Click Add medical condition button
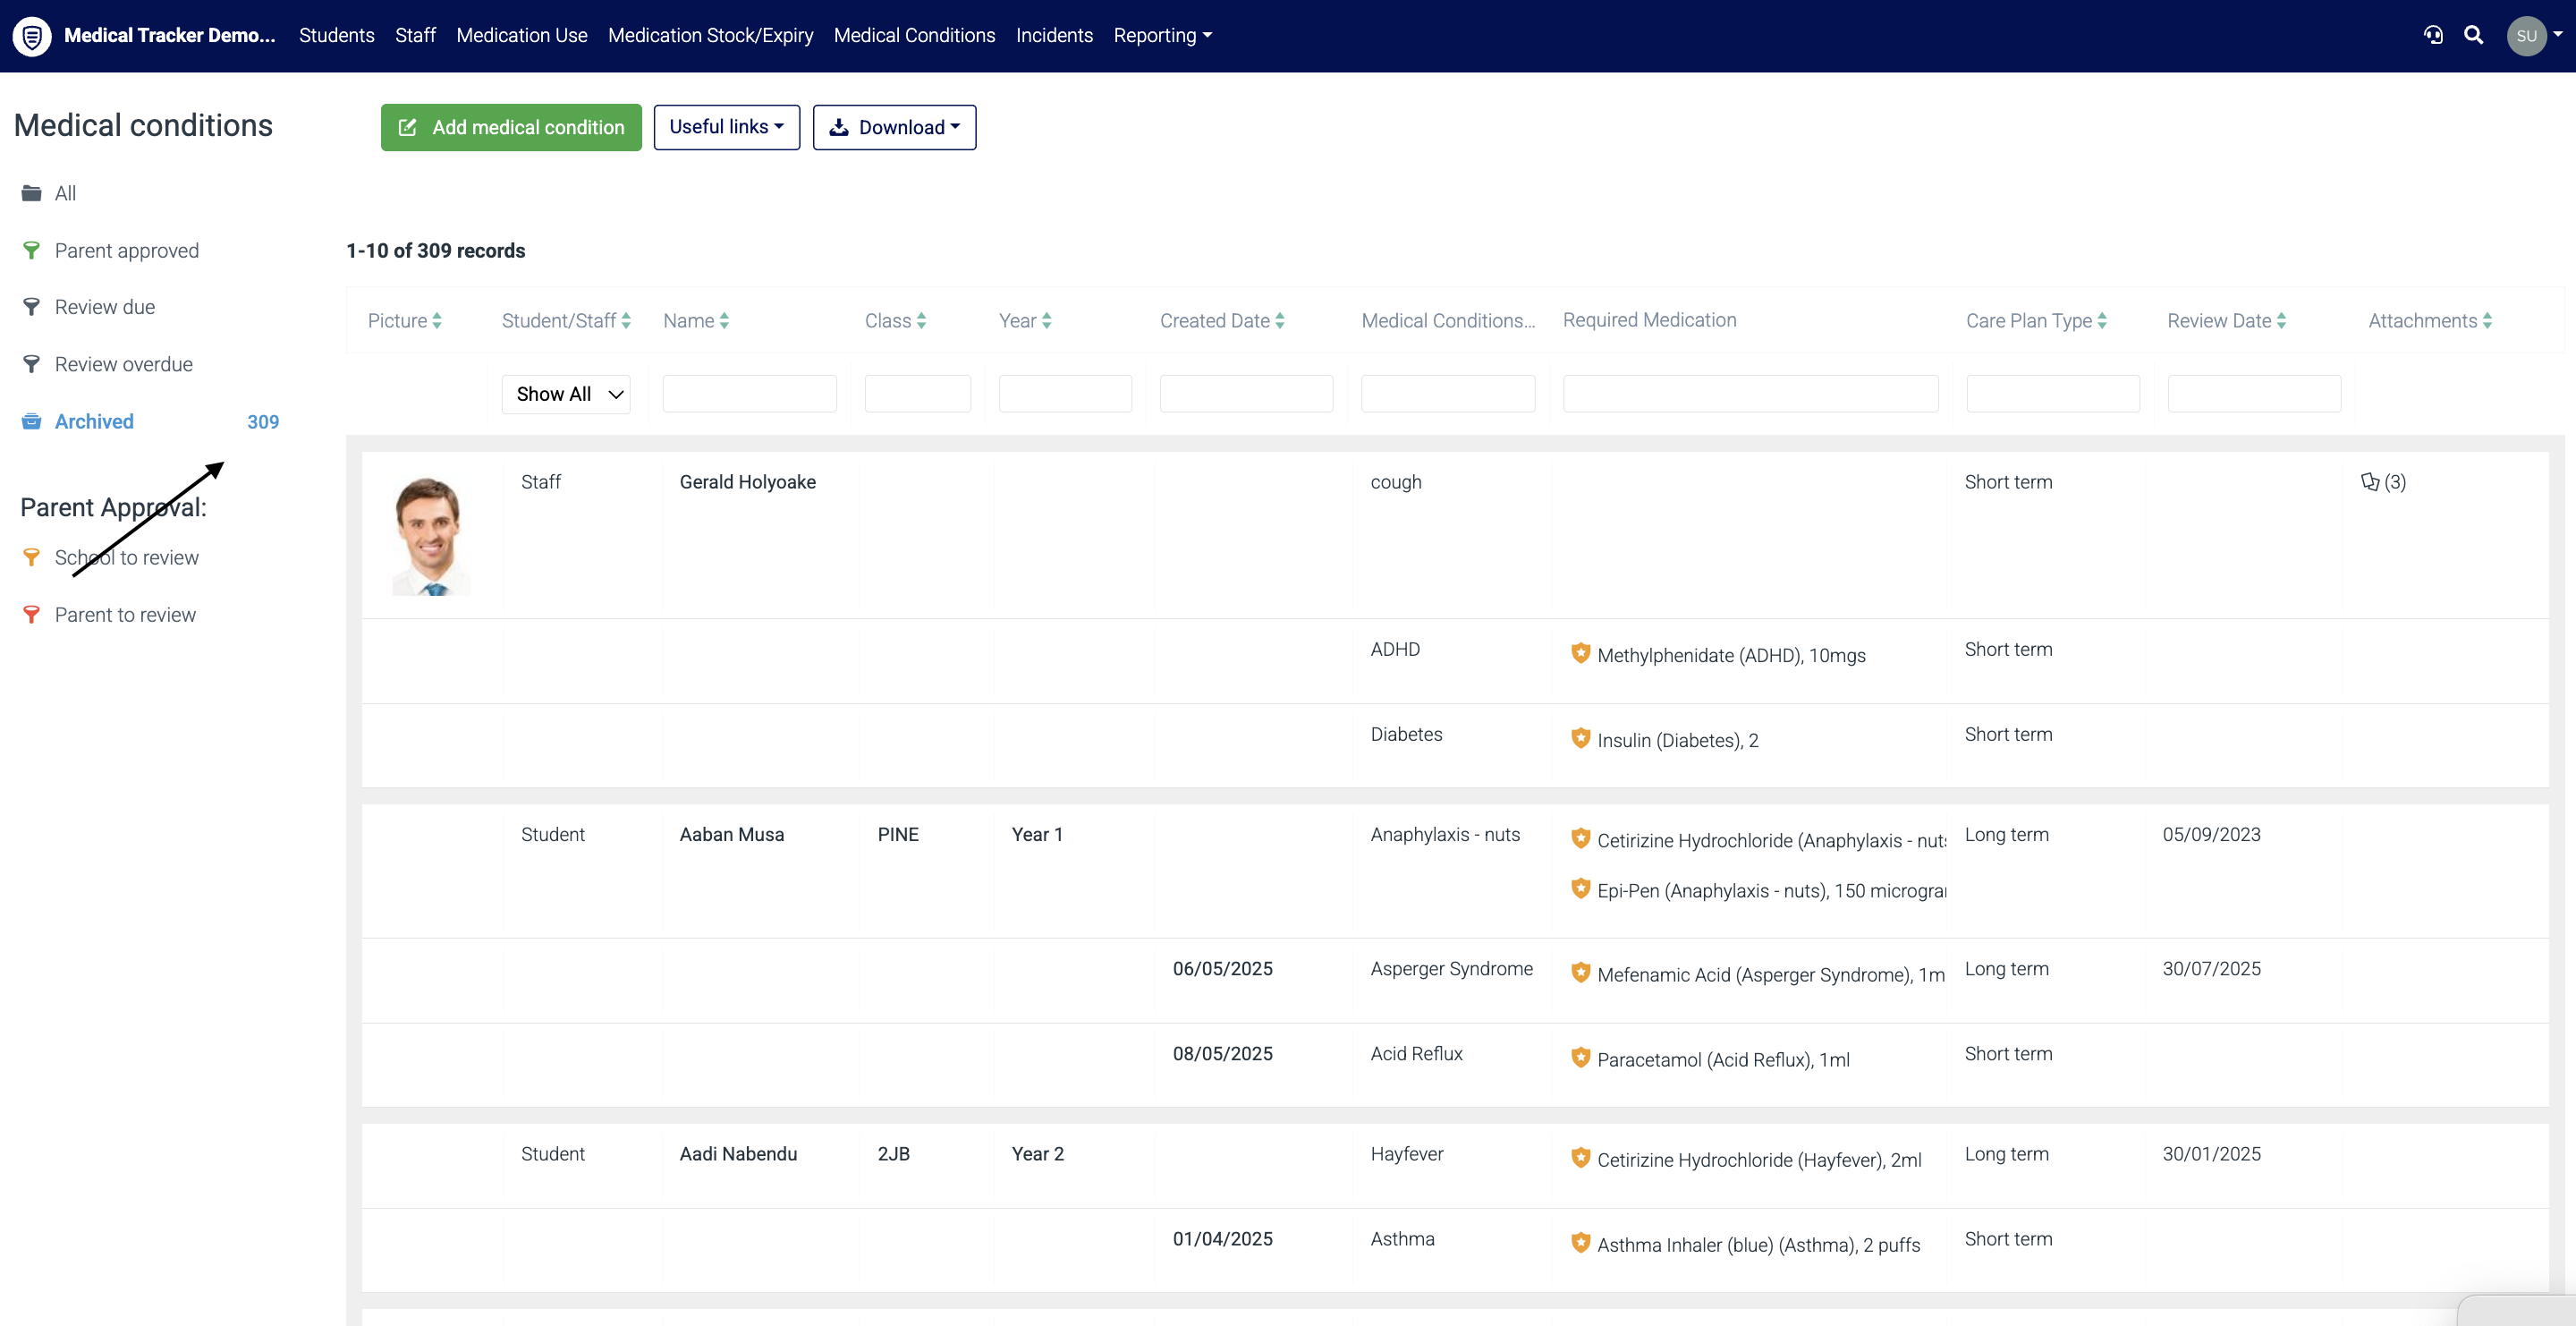The width and height of the screenshot is (2576, 1326). pos(511,127)
